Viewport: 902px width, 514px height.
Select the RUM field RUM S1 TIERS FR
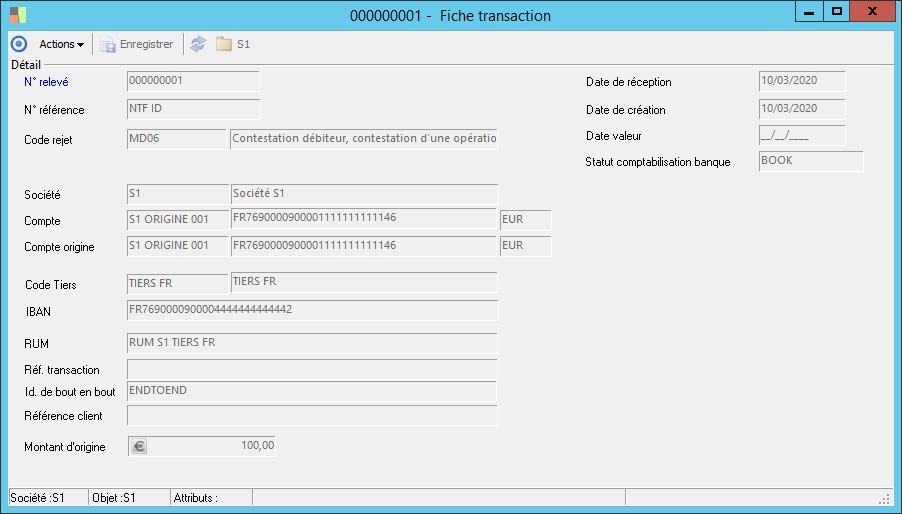312,343
